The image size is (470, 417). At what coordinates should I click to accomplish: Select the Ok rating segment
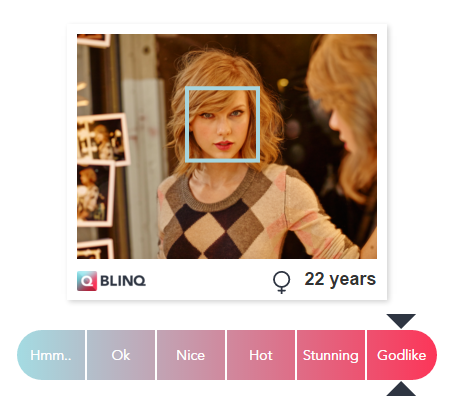[121, 355]
